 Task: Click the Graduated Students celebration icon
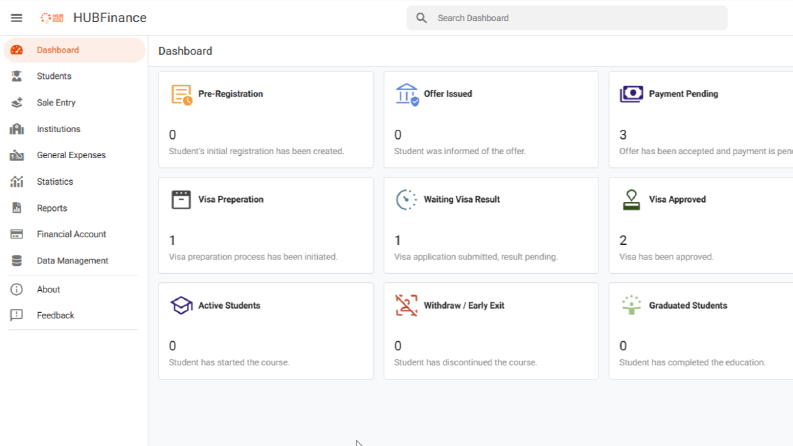(631, 305)
